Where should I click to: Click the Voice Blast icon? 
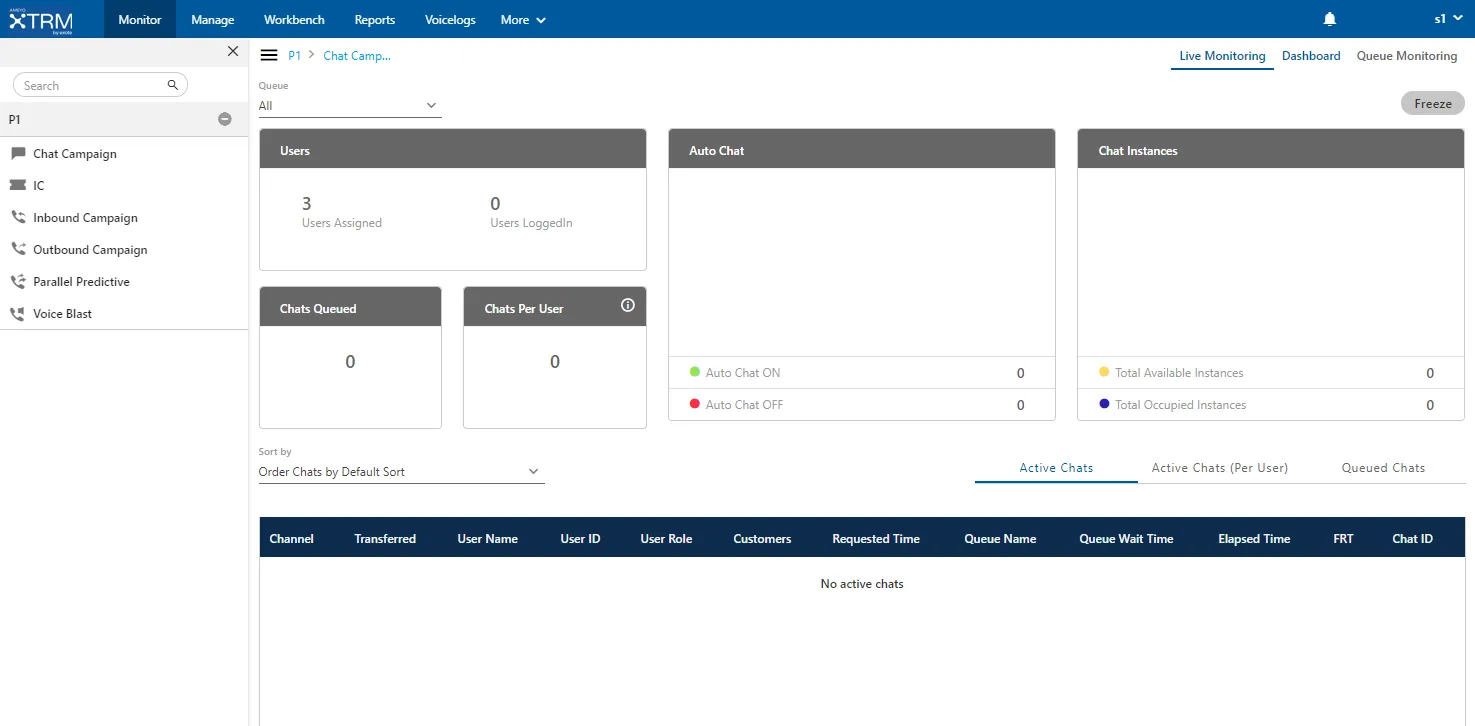pyautogui.click(x=18, y=313)
